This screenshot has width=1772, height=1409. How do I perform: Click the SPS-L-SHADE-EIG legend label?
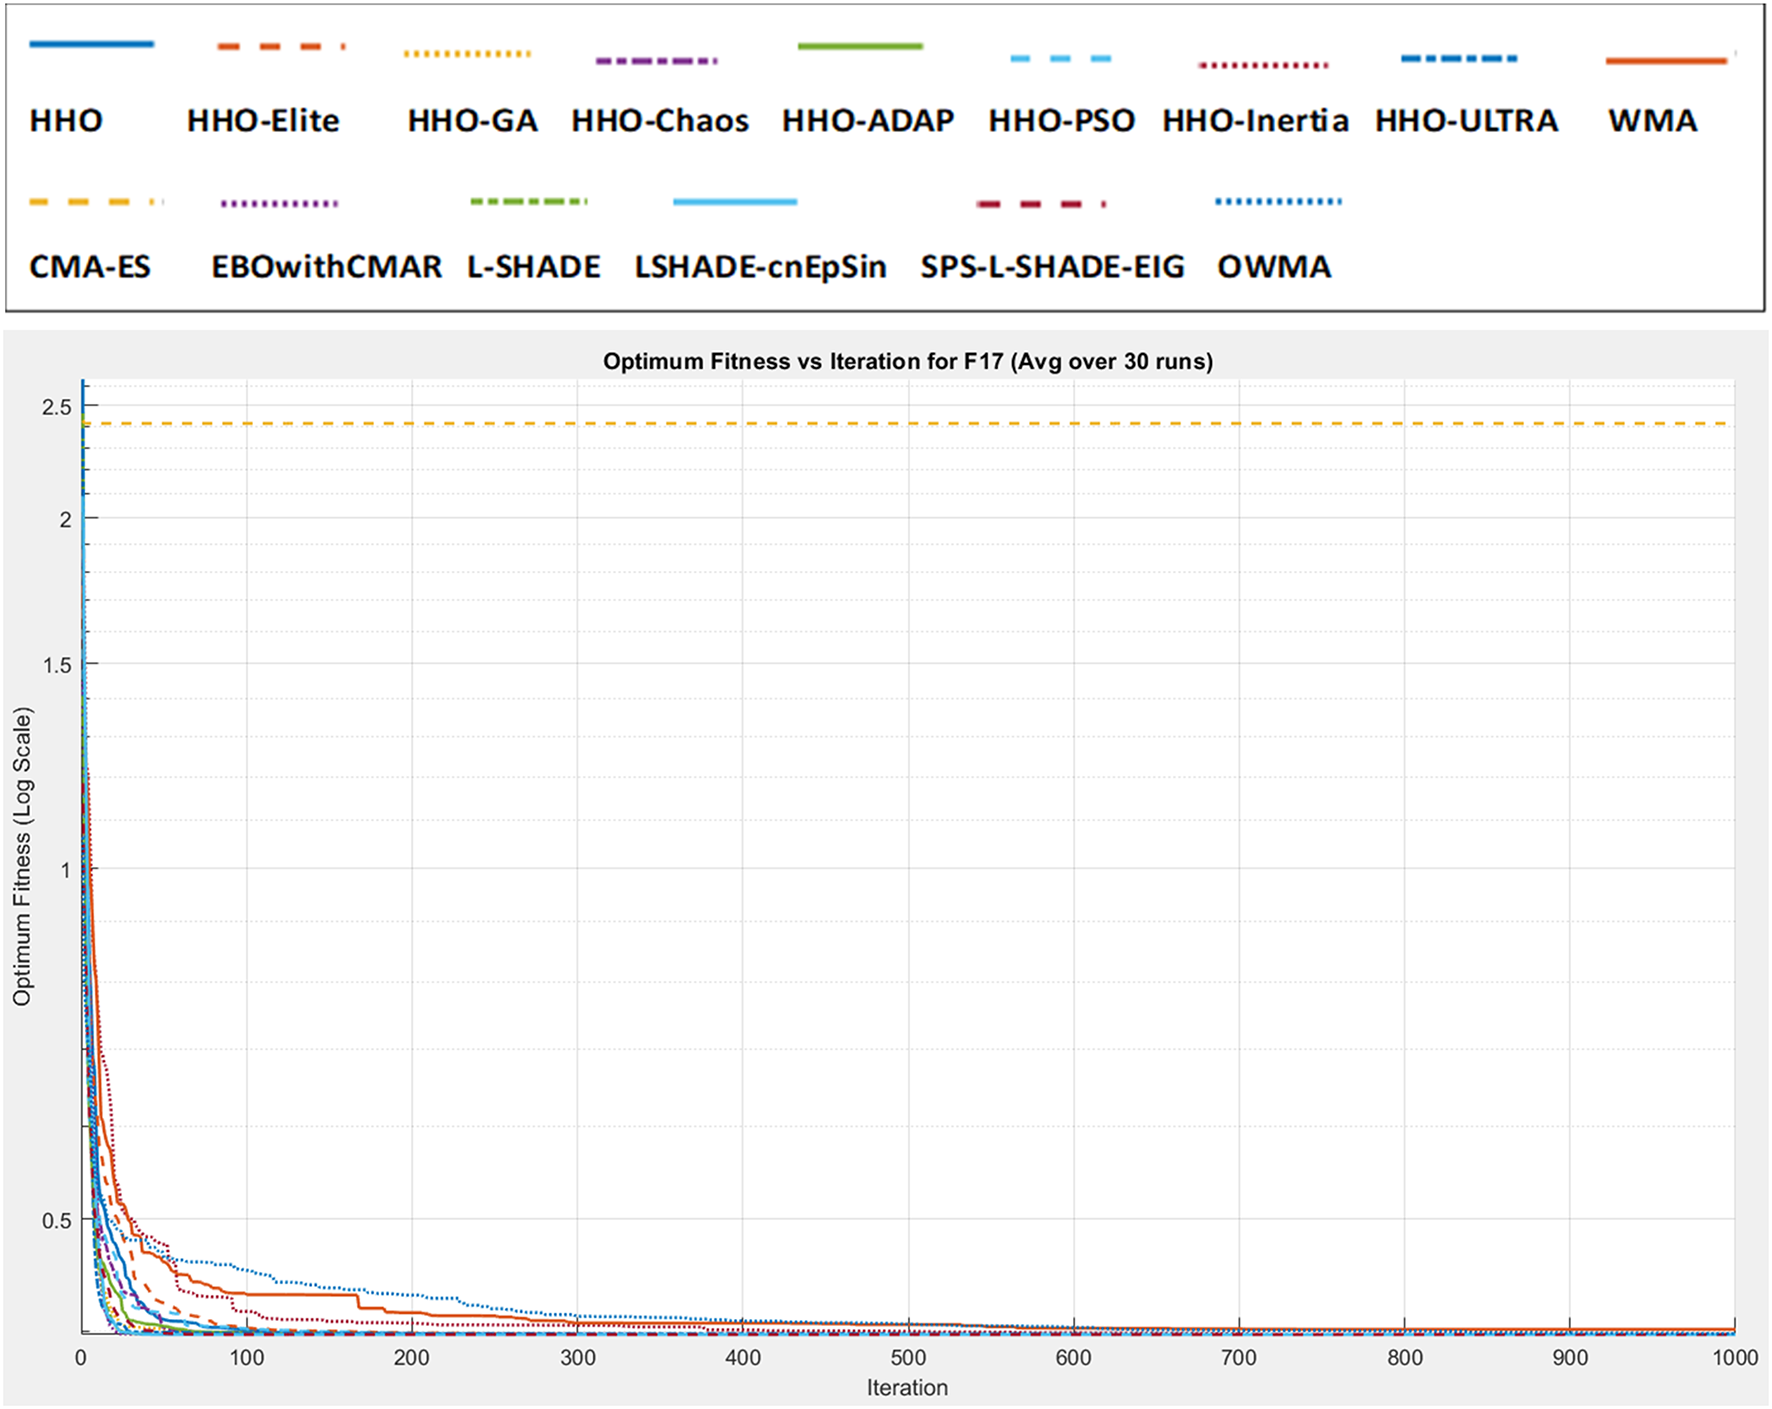[x=1052, y=267]
